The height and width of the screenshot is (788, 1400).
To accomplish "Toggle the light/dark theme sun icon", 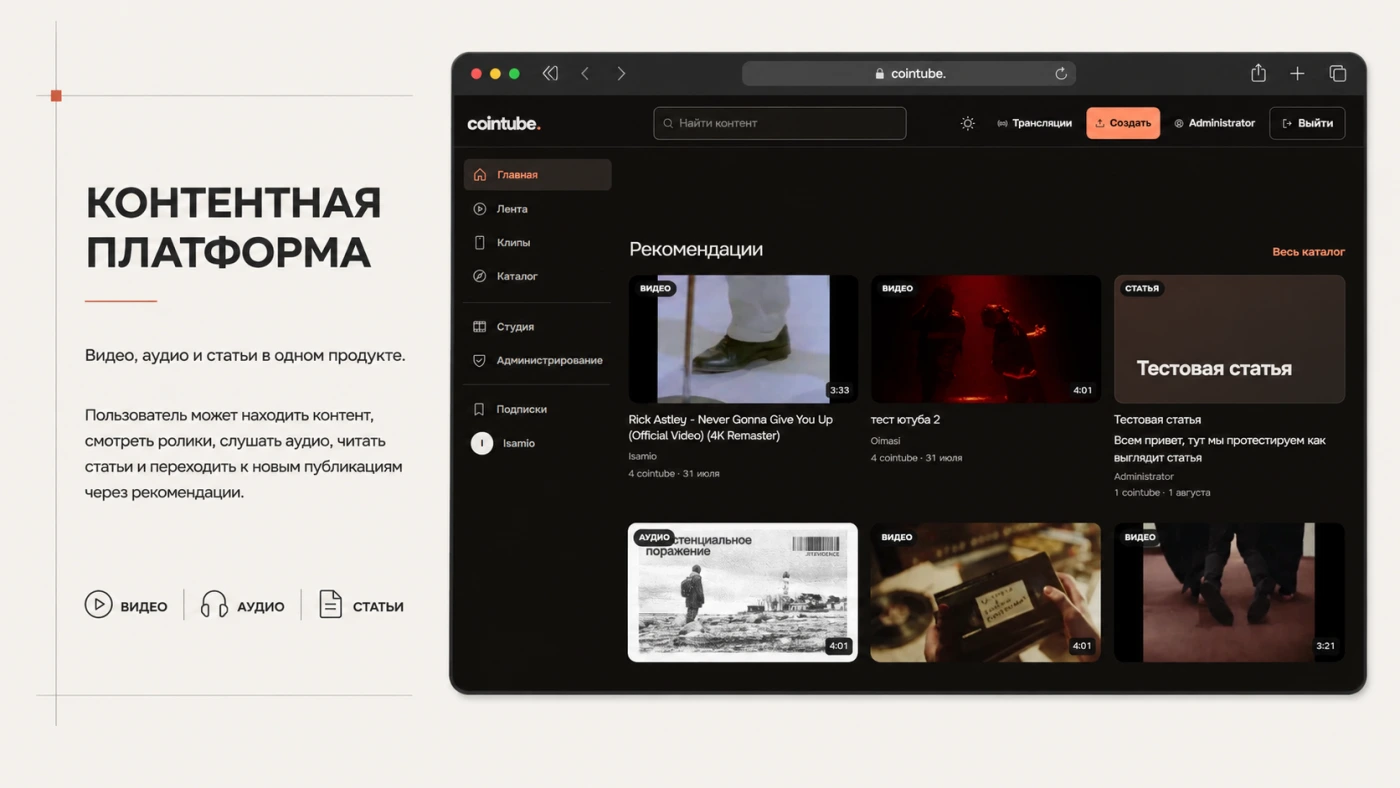I will (x=967, y=123).
